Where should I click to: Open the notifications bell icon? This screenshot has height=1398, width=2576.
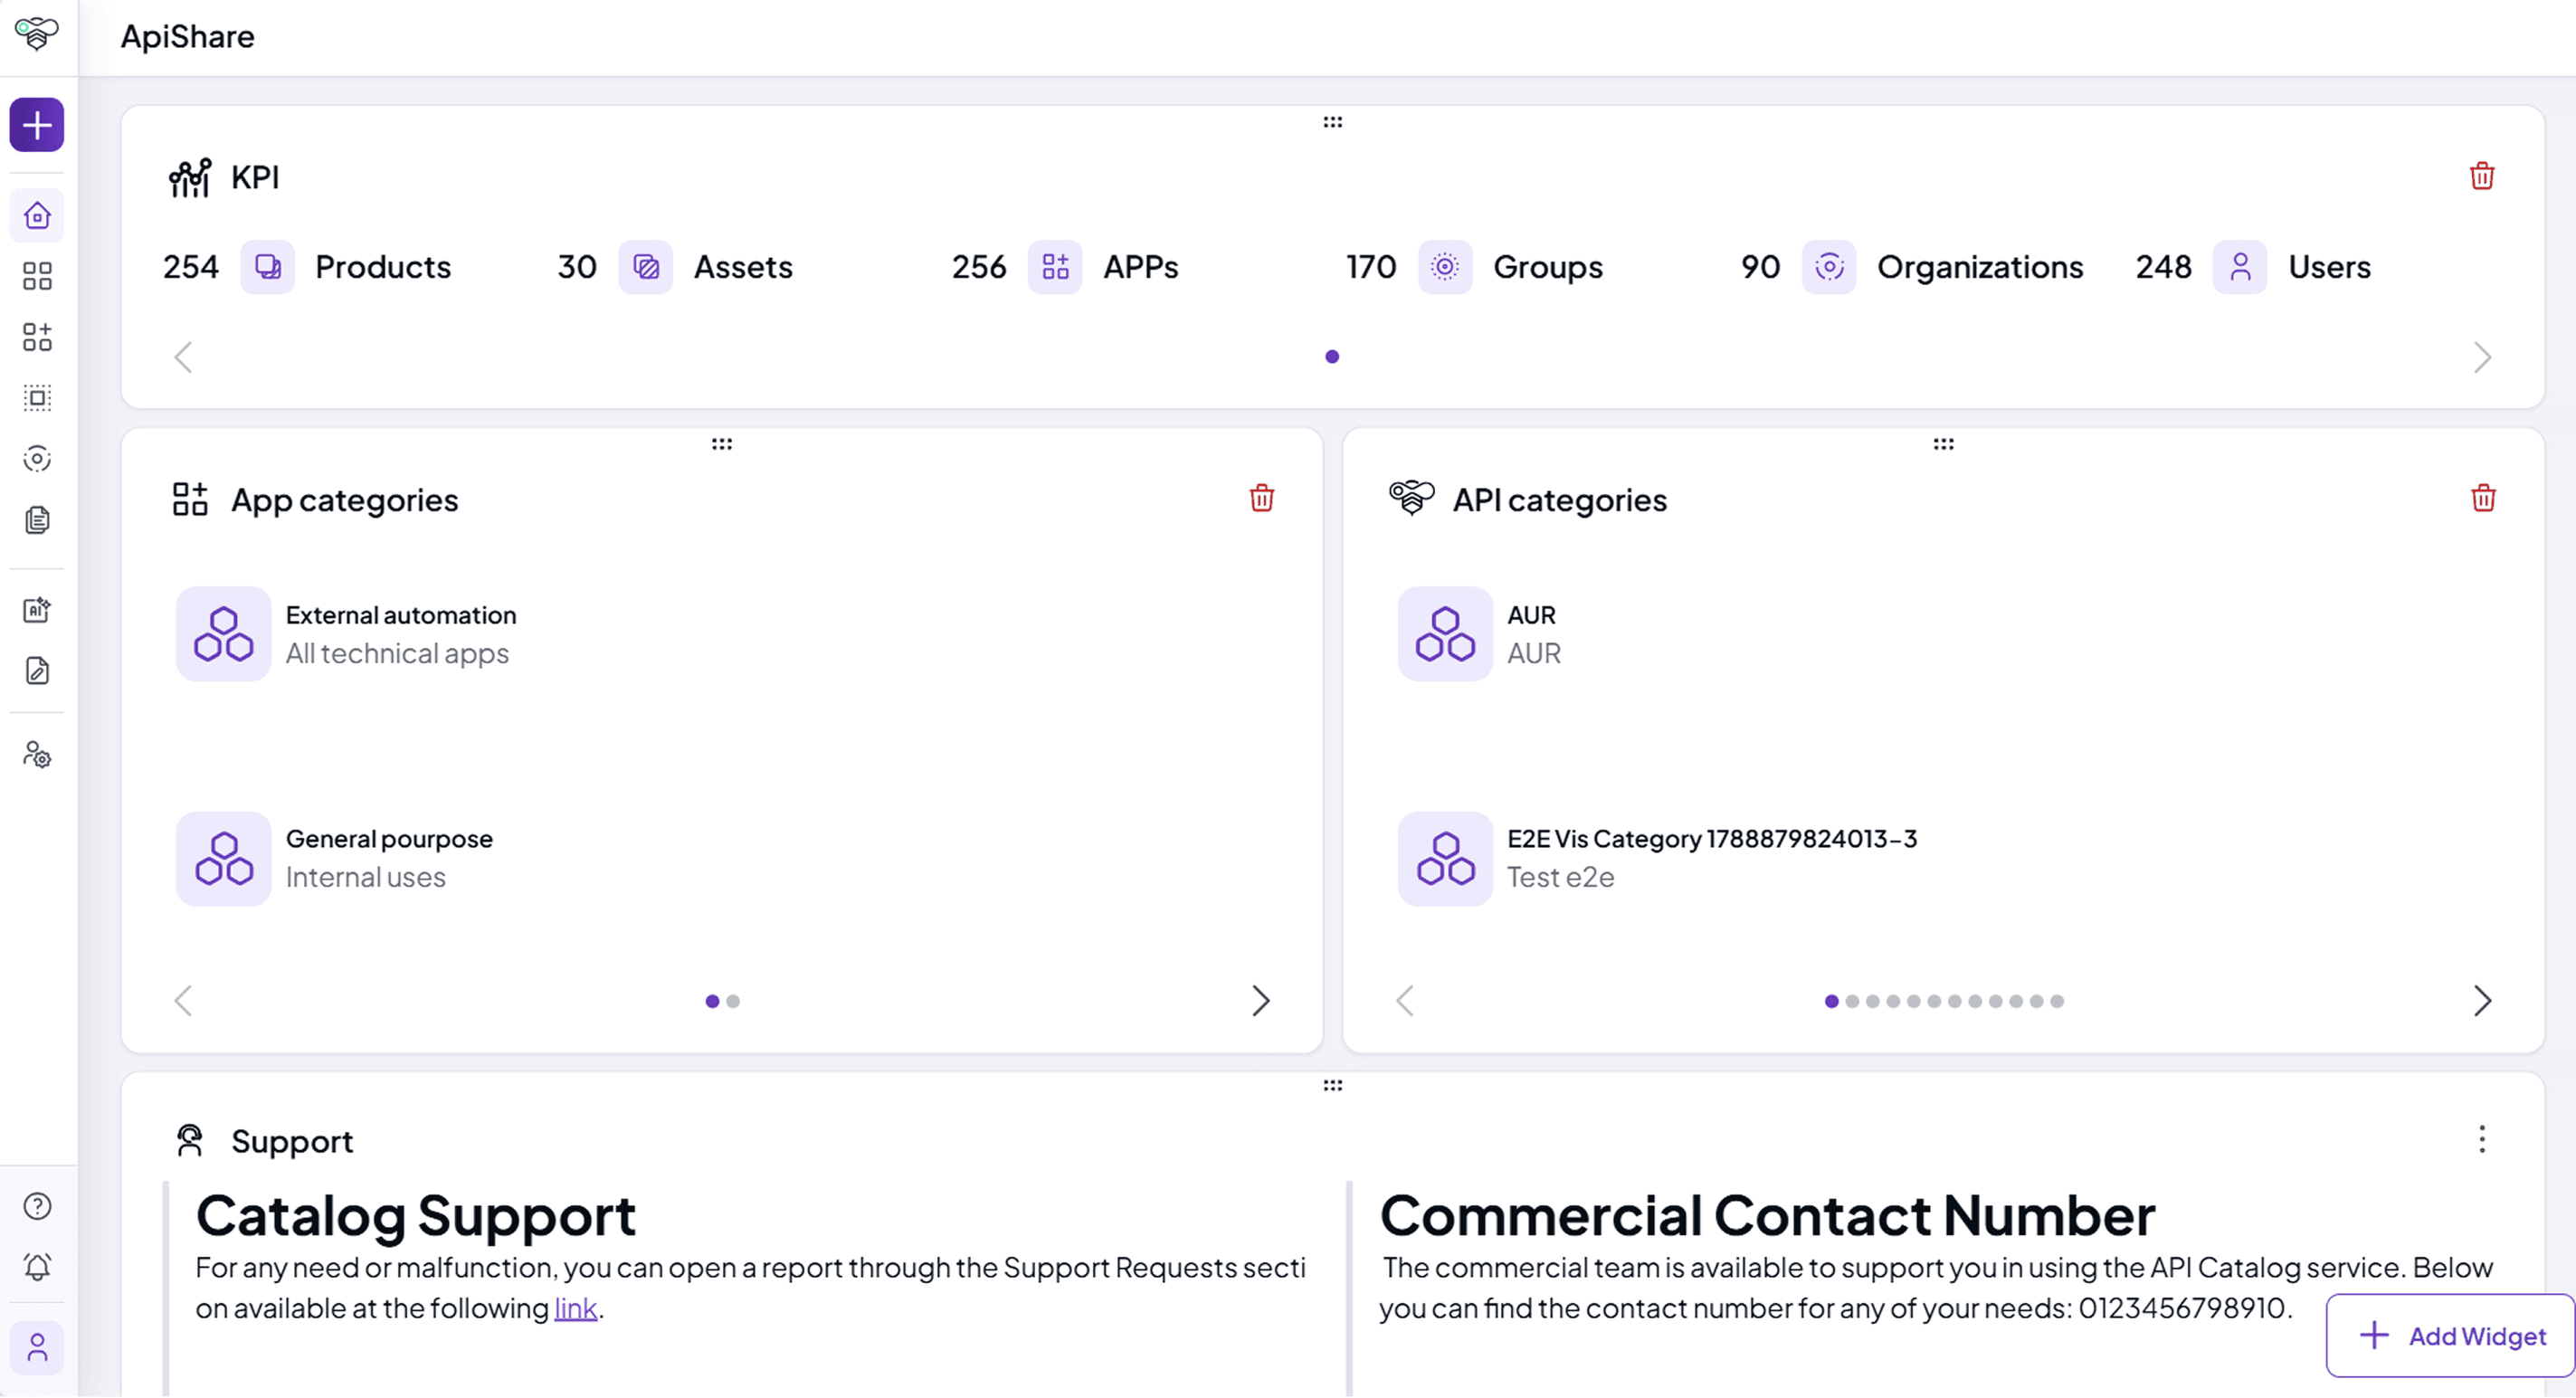pyautogui.click(x=37, y=1268)
